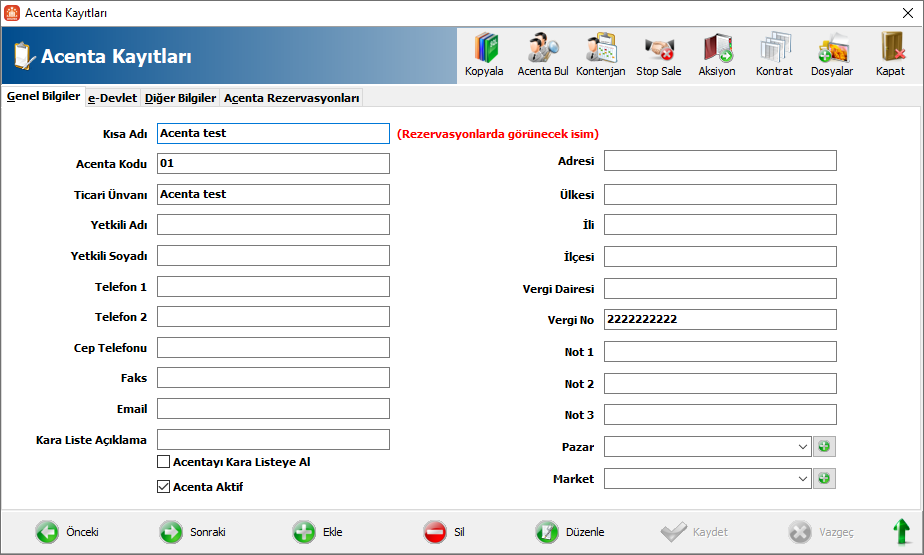Go to the Sonraki record
Image resolution: width=924 pixels, height=555 pixels.
(193, 532)
